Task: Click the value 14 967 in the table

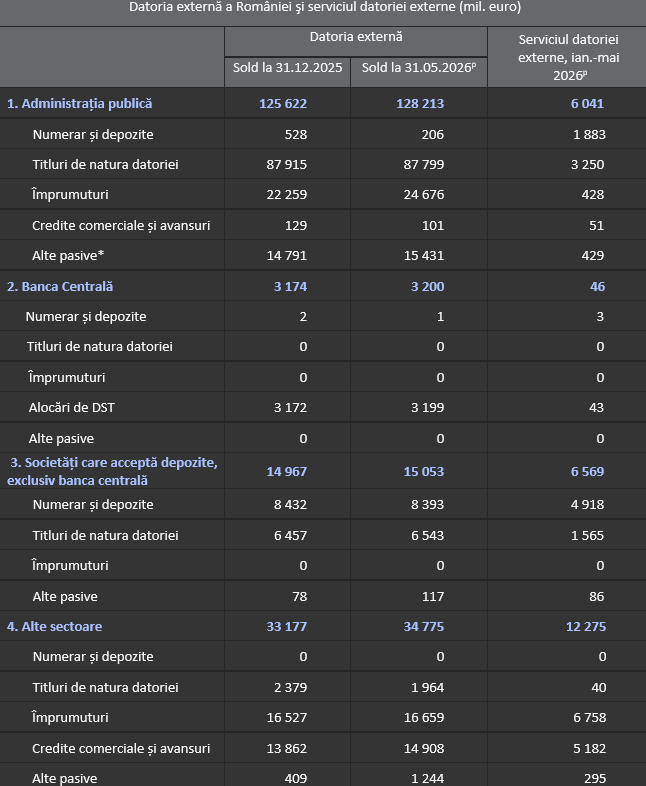Action: tap(286, 471)
